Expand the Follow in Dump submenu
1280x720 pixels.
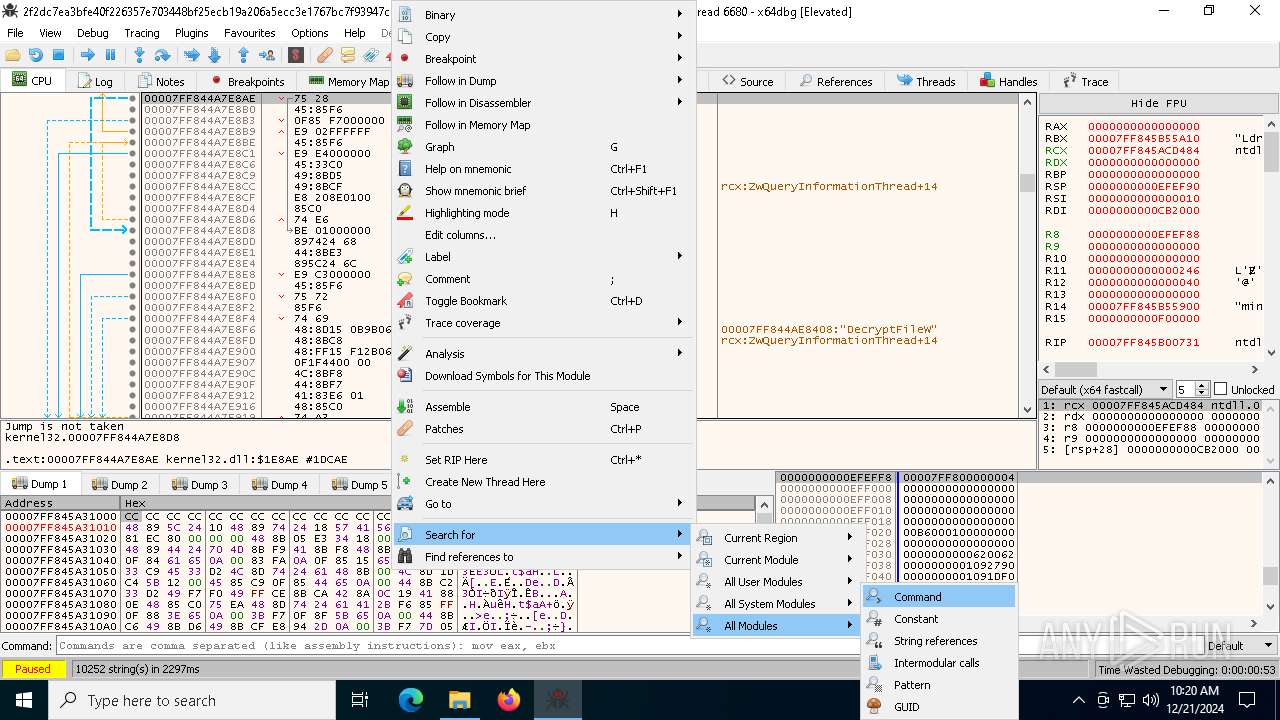coord(544,81)
